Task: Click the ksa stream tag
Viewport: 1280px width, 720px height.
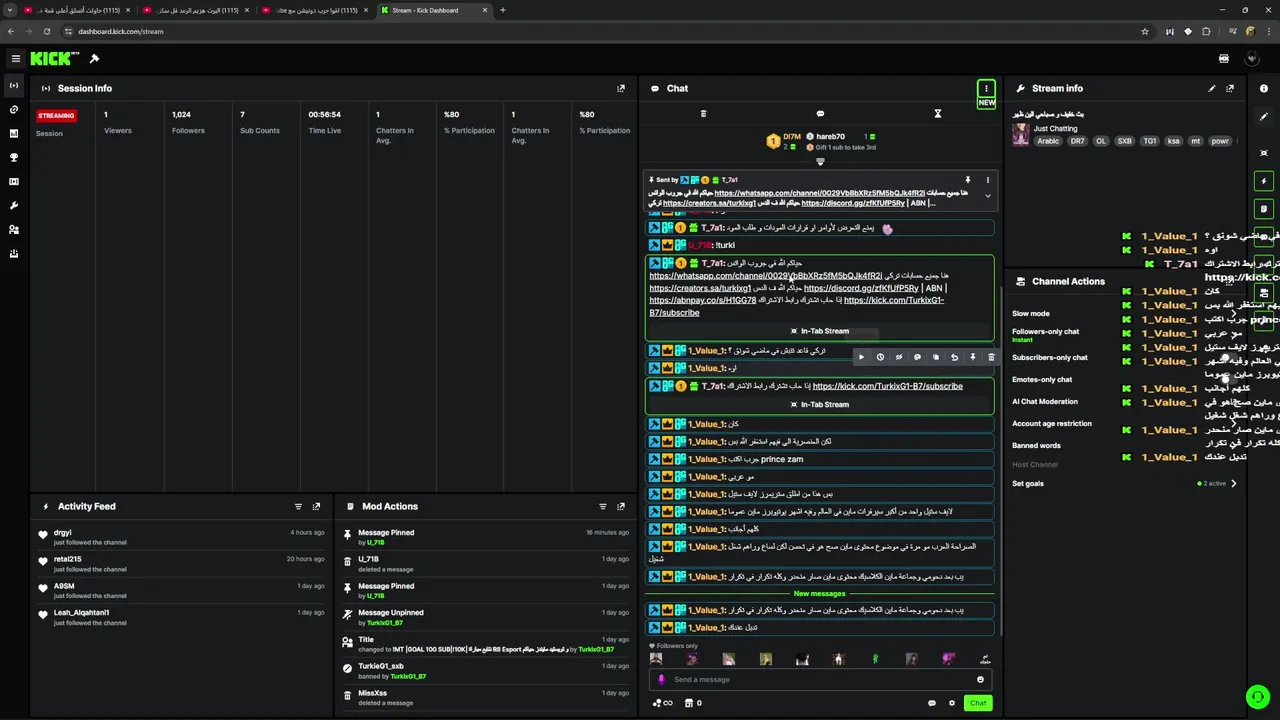Action: 1173,141
